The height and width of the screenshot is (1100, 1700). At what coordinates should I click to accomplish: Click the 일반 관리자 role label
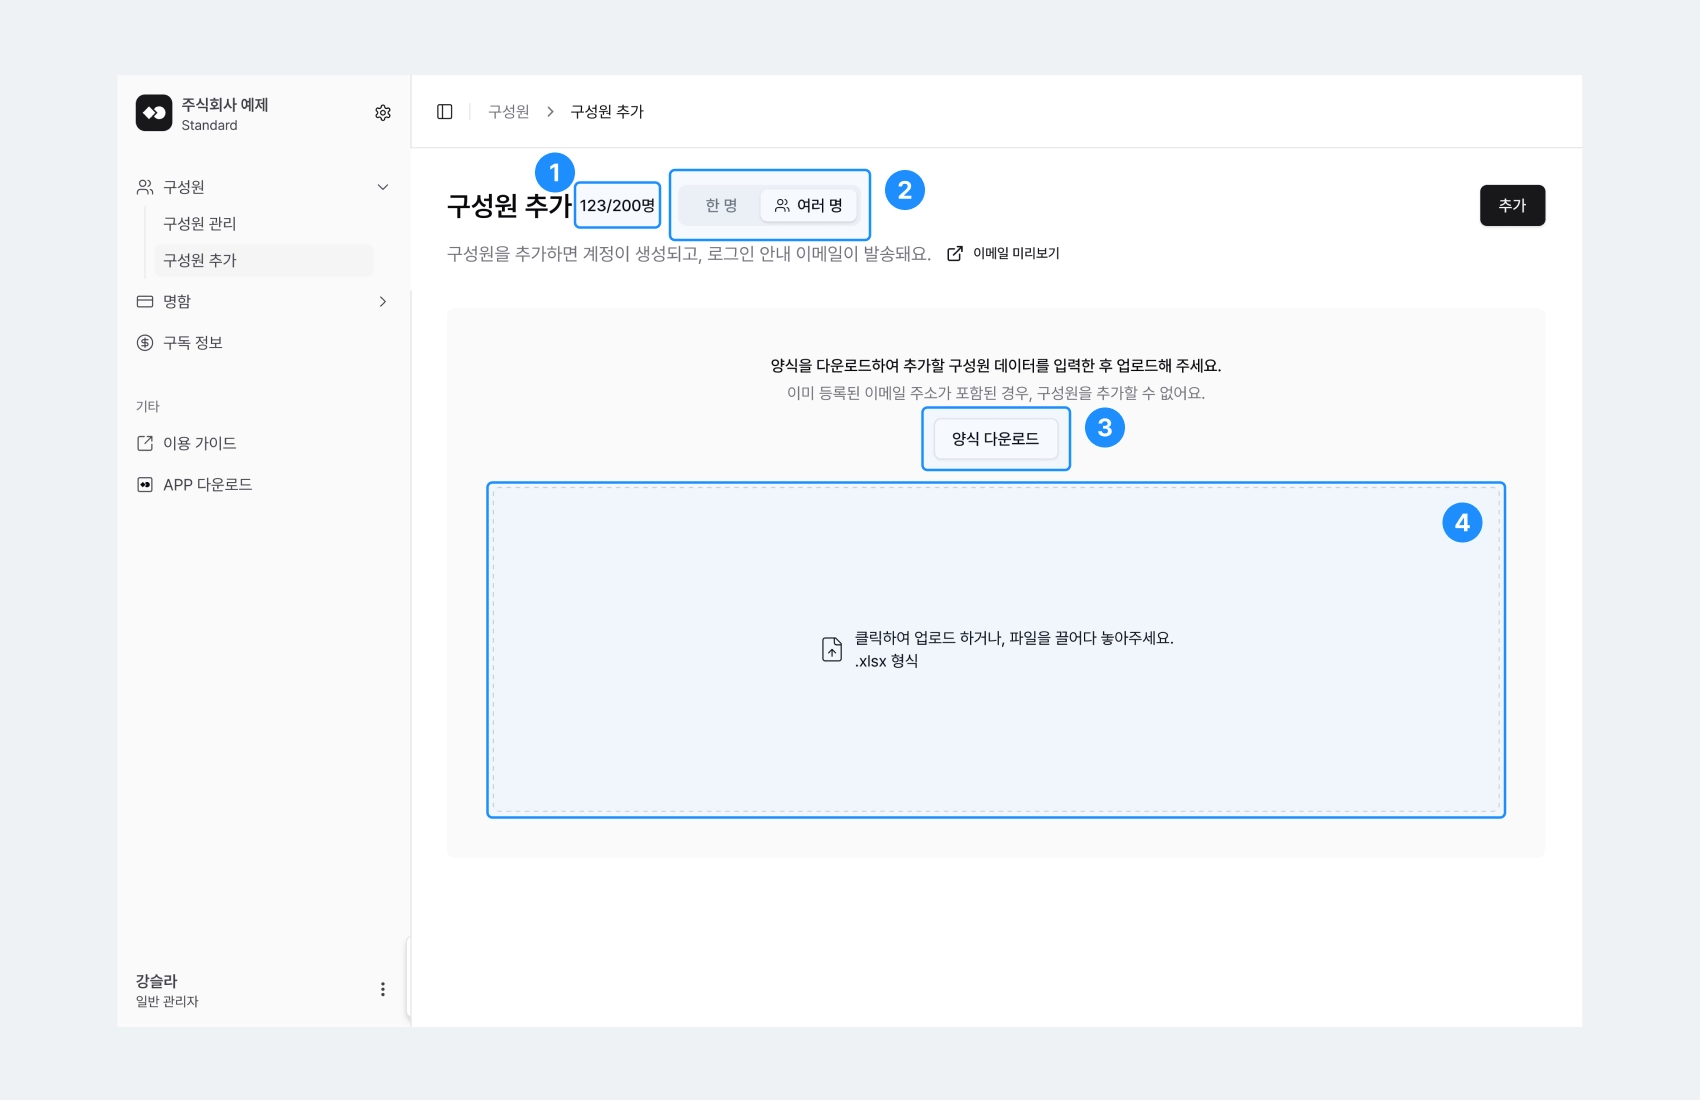[x=167, y=1002]
